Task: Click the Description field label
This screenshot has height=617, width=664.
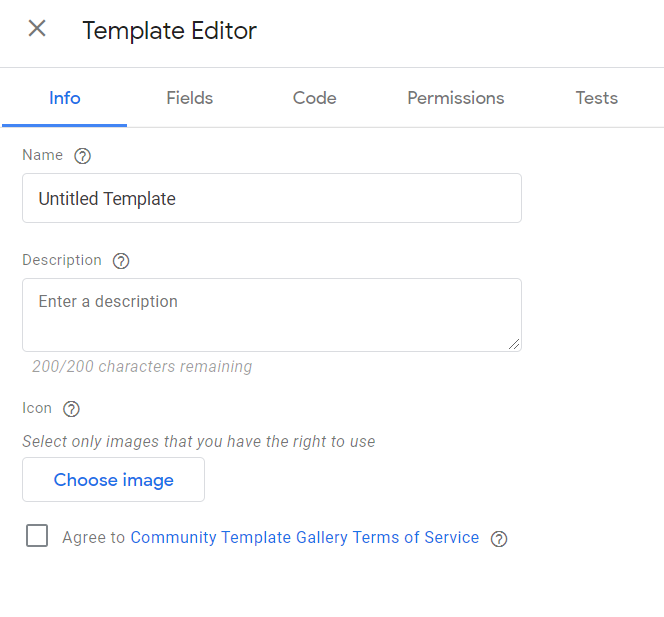Action: click(x=62, y=260)
